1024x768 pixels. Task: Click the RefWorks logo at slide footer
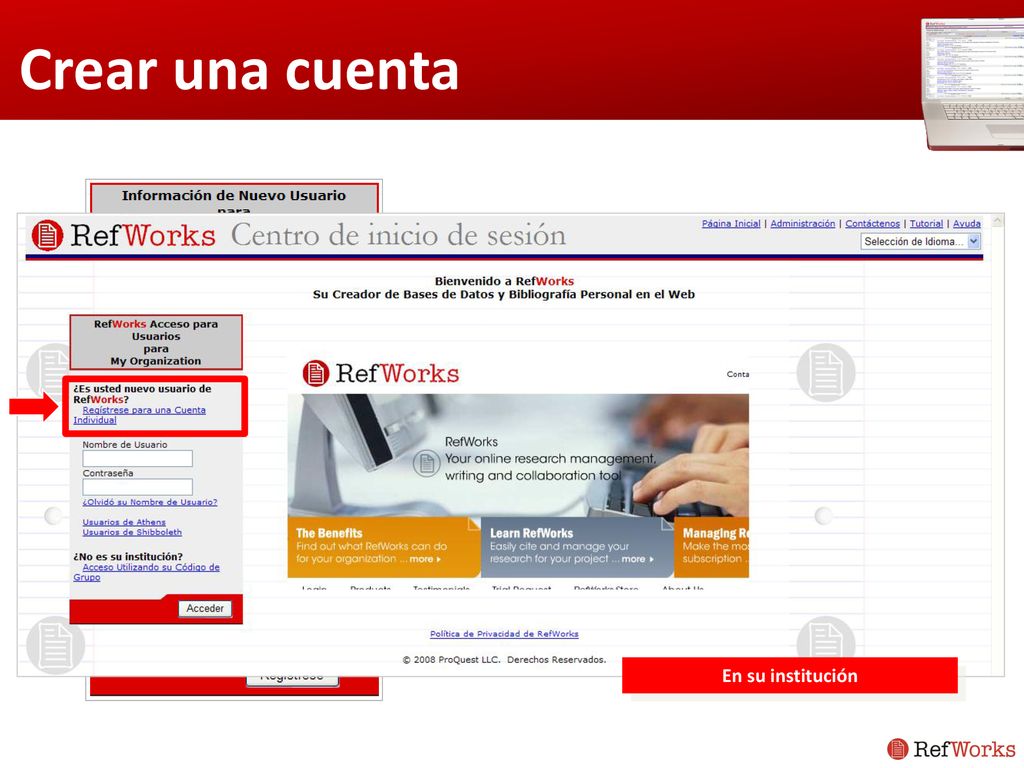(951, 748)
